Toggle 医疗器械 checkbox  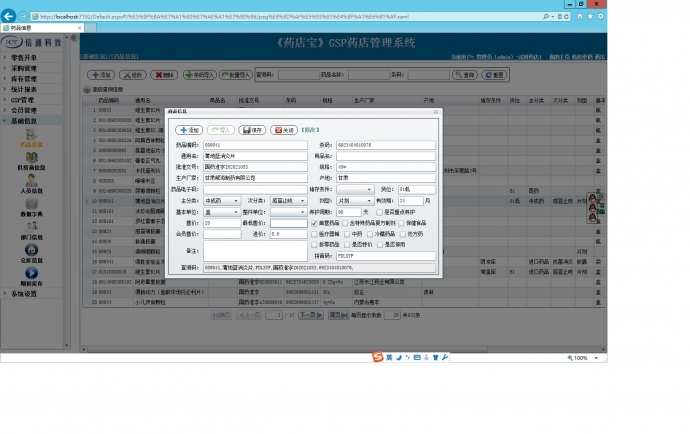point(314,234)
